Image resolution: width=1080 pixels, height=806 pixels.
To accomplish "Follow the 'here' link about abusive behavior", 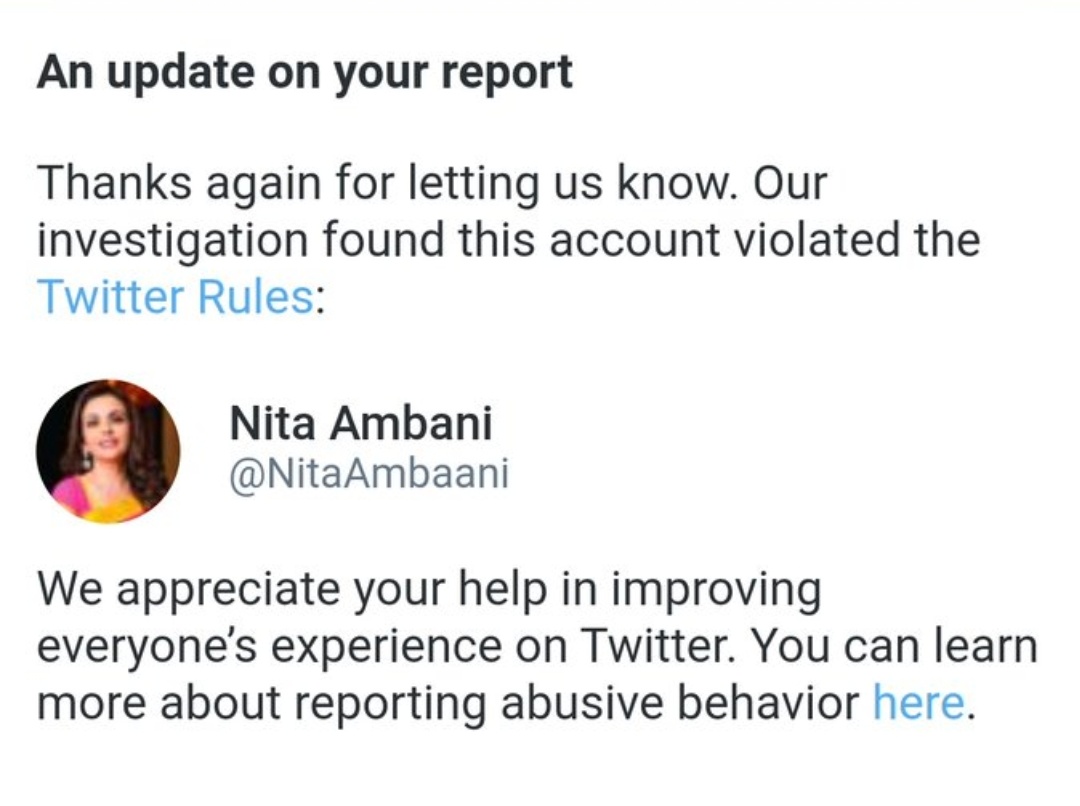I will [919, 703].
